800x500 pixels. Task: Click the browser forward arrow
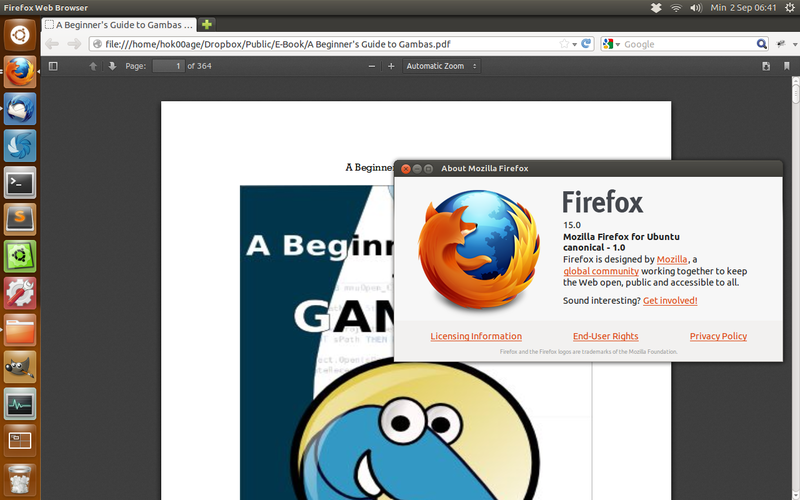point(74,44)
